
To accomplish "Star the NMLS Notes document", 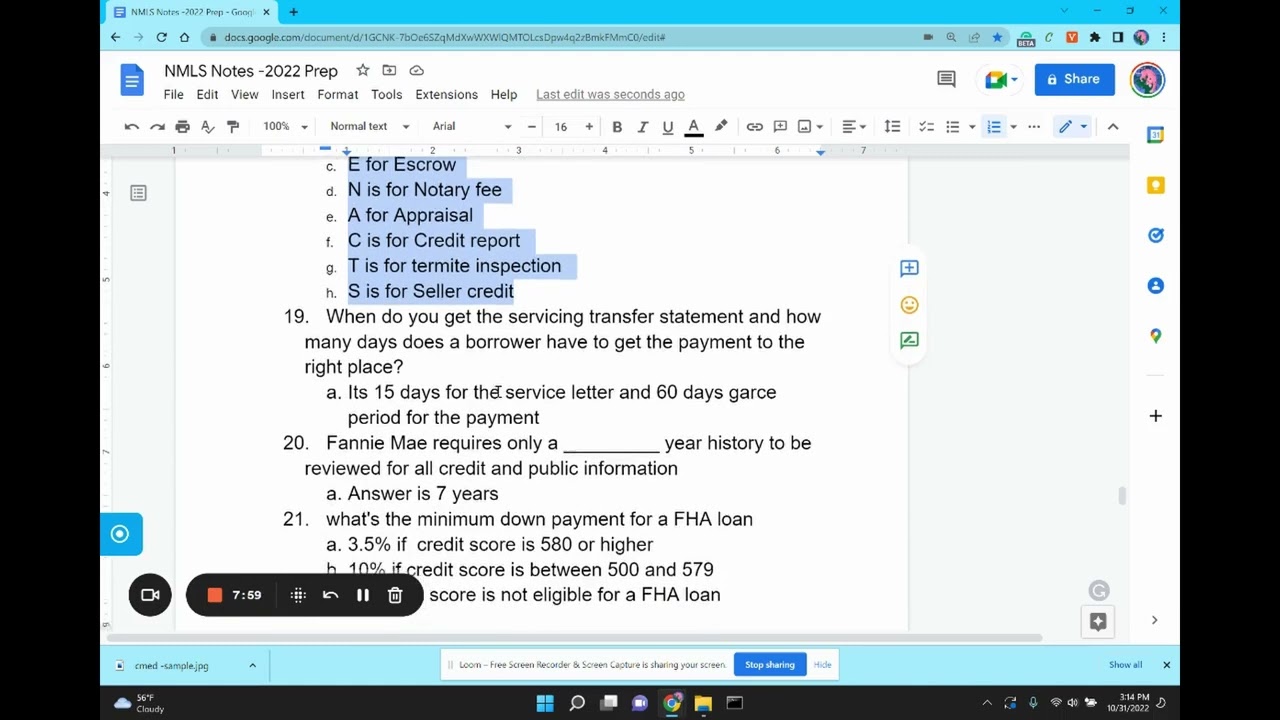I will point(363,71).
